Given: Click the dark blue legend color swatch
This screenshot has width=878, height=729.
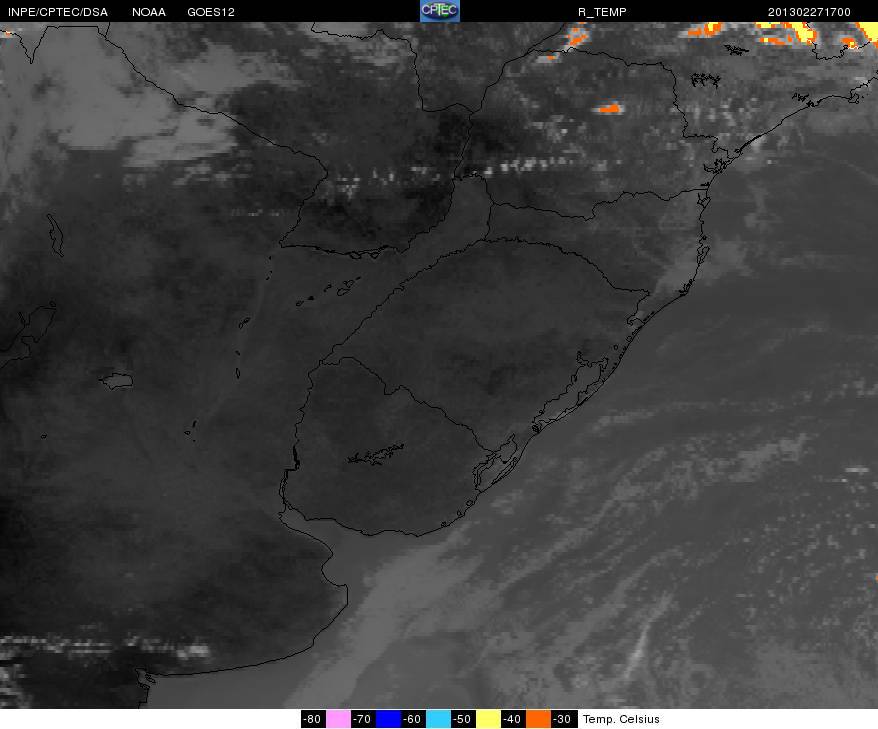Looking at the screenshot, I should pyautogui.click(x=388, y=719).
